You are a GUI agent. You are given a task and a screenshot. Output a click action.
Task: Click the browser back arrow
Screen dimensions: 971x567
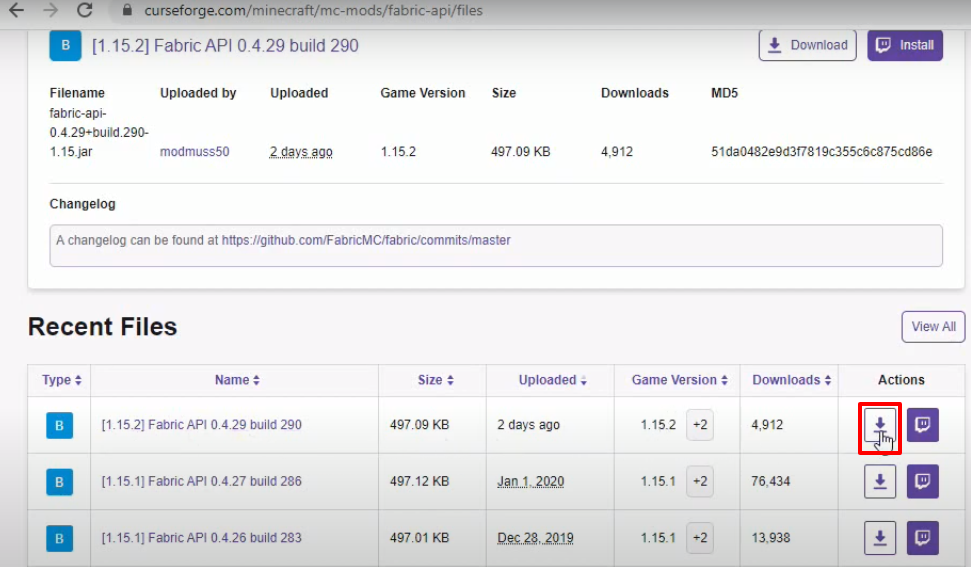17,10
